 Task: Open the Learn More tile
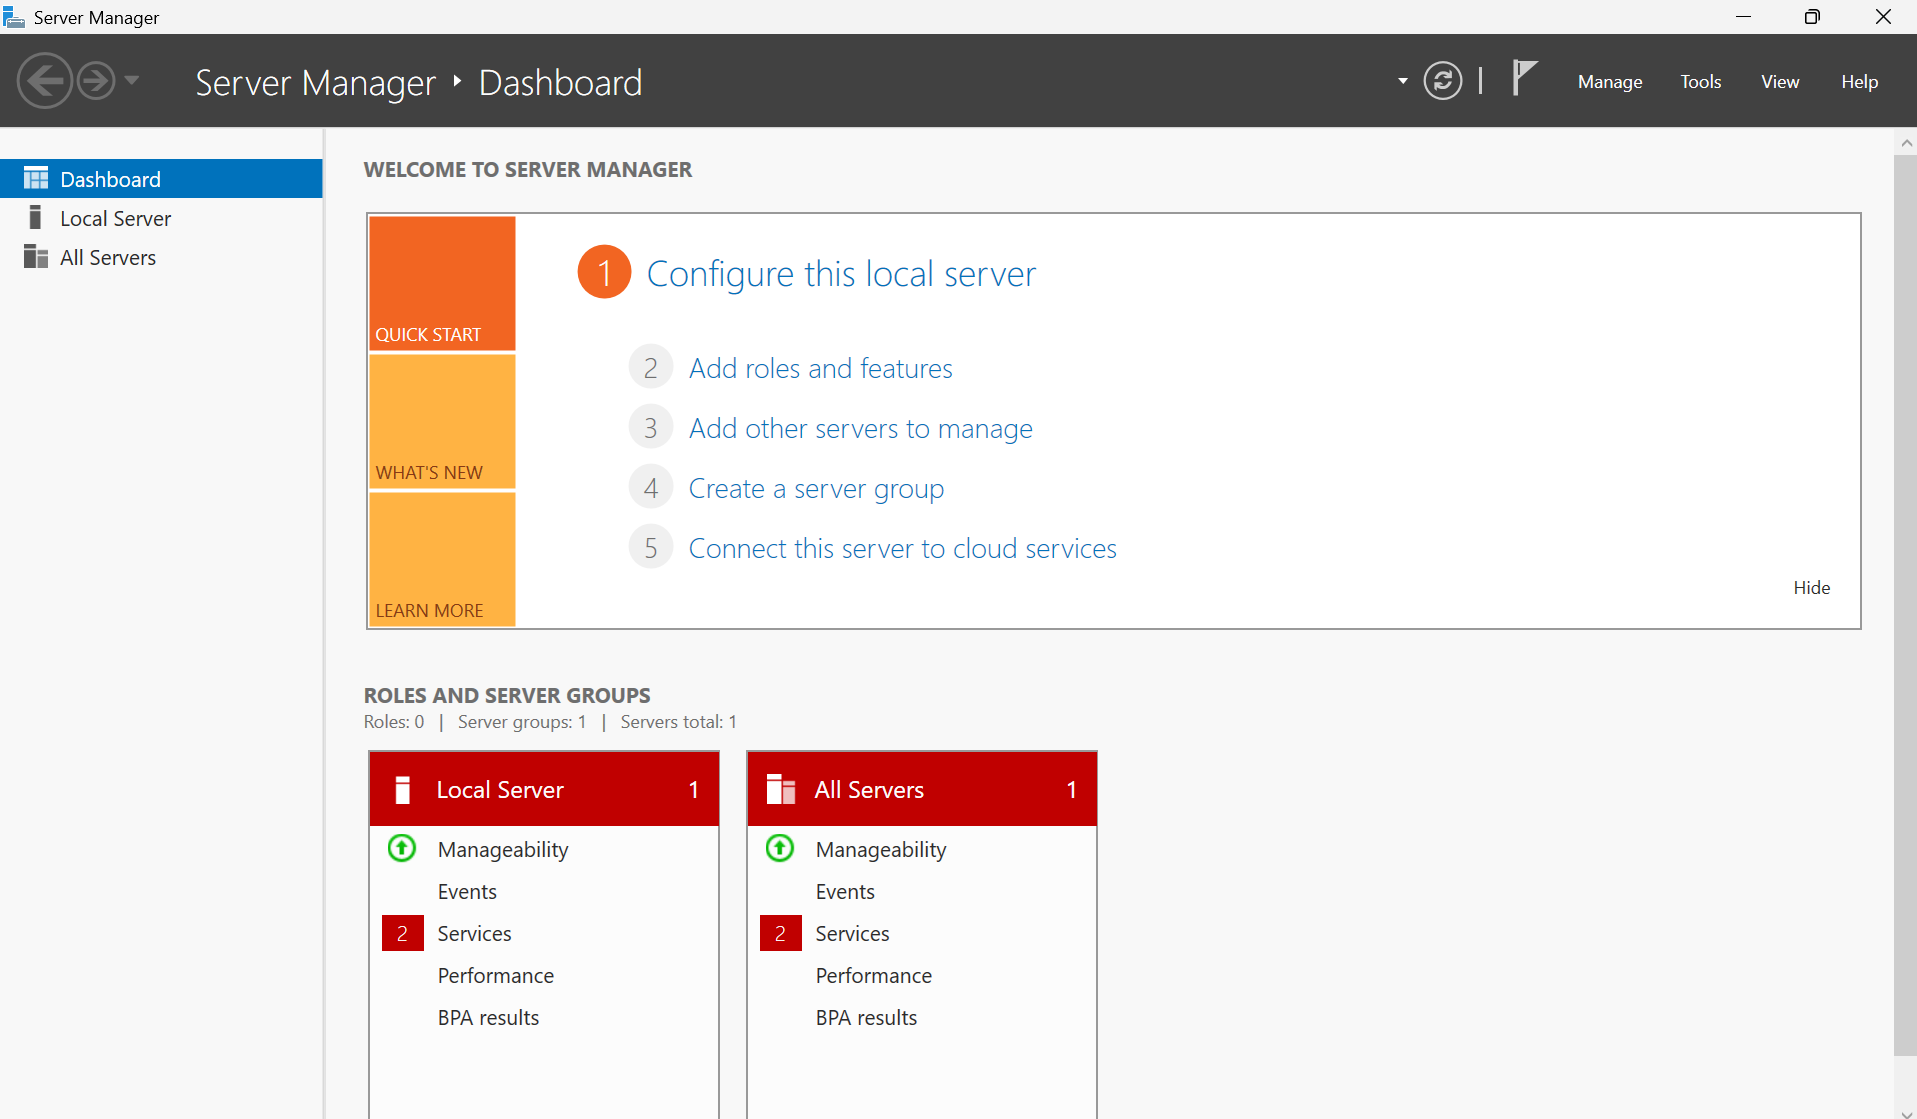coord(442,559)
